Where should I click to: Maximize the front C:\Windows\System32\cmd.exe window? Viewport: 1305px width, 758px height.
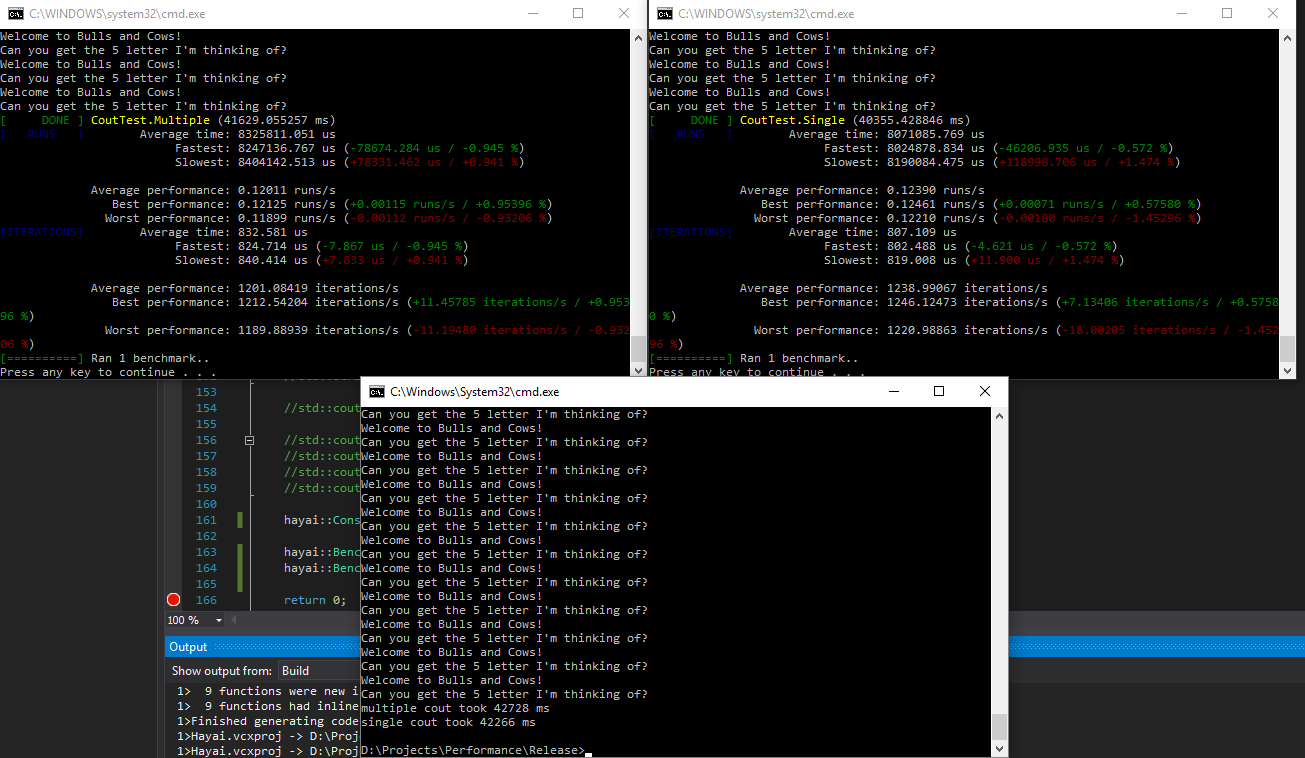(x=939, y=391)
